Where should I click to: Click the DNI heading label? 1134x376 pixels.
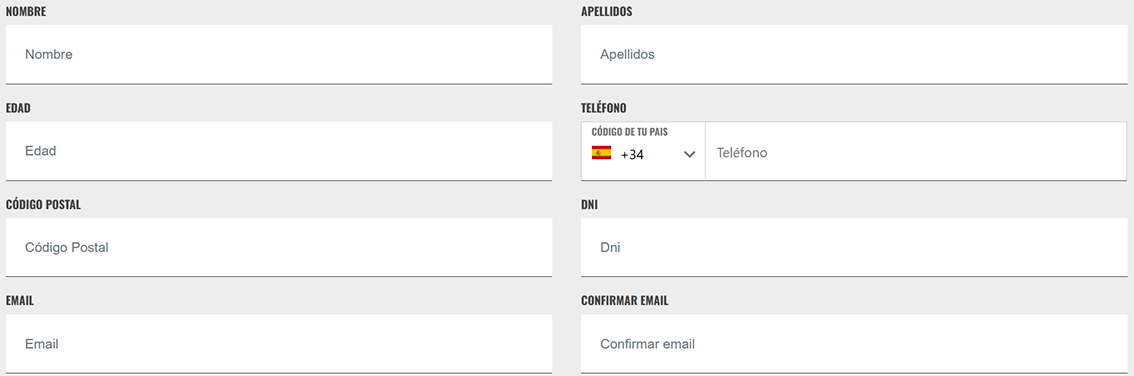pyautogui.click(x=589, y=205)
